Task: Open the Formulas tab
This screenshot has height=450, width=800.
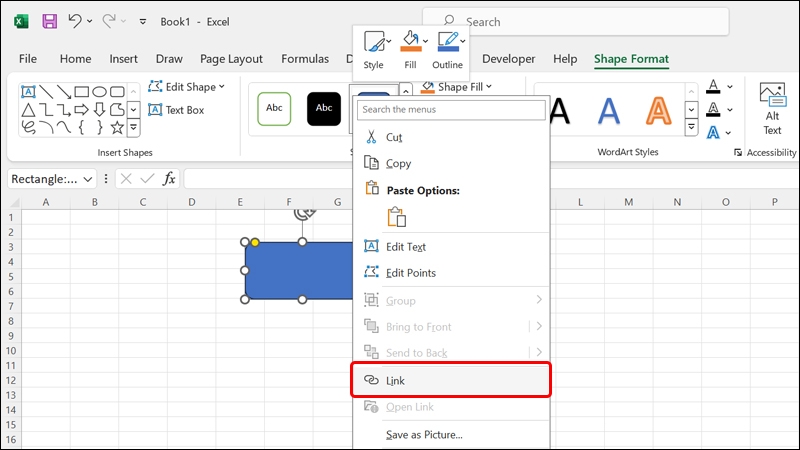Action: point(305,59)
